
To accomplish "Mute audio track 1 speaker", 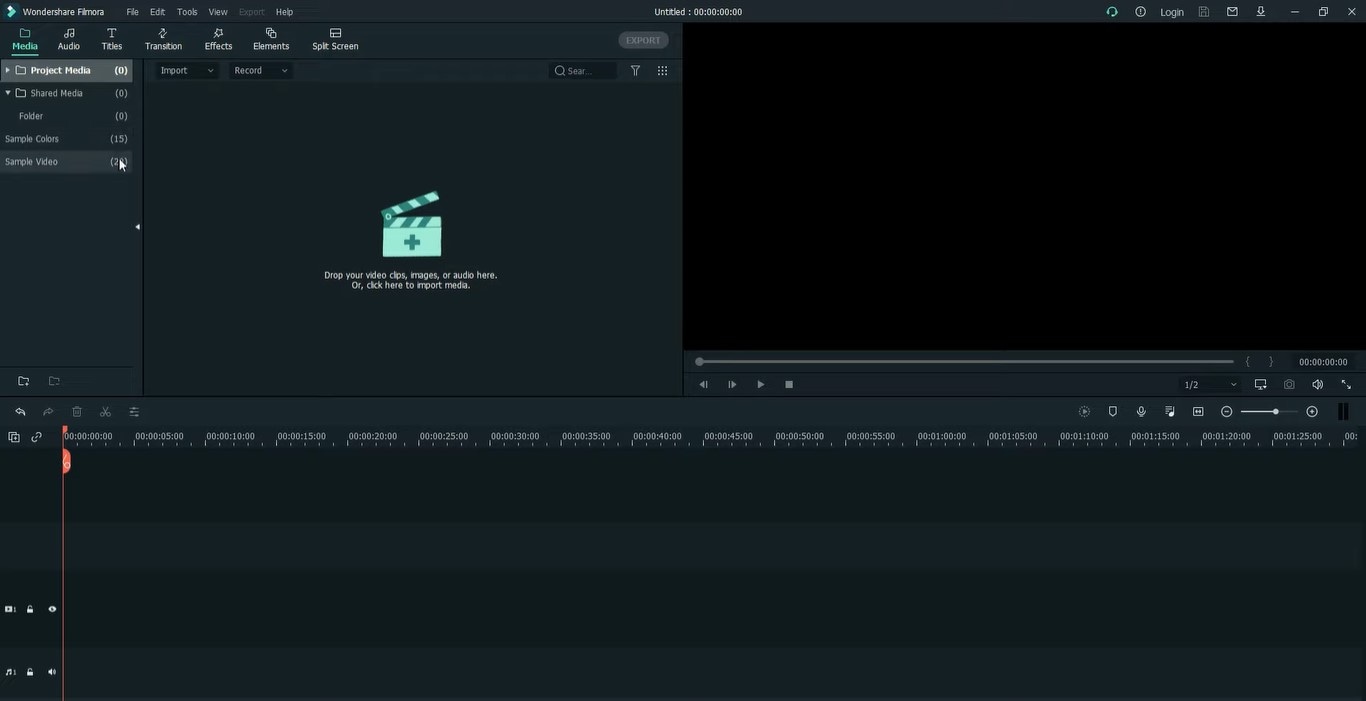I will (52, 672).
